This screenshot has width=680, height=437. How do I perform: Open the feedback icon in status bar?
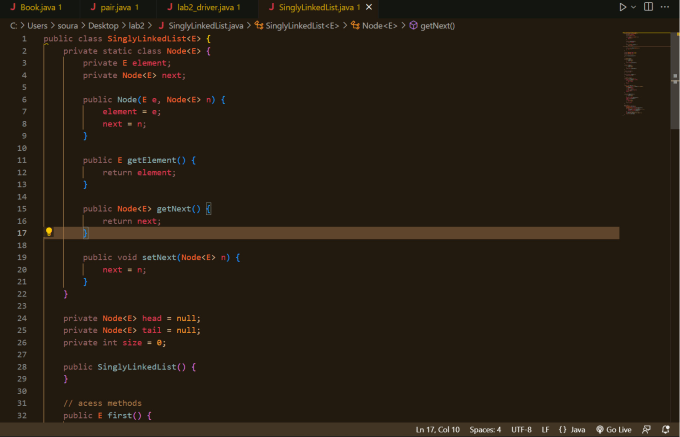click(x=646, y=430)
